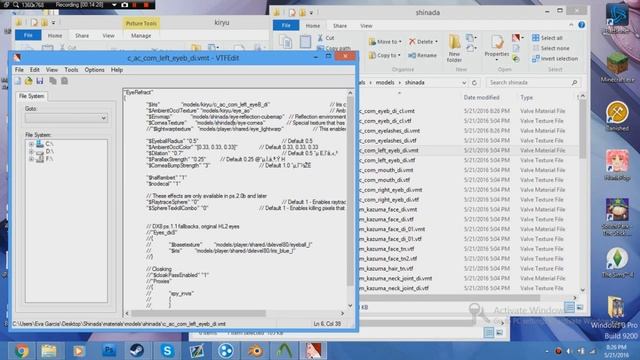Screen dimensions: 640x360
Task: Click the Paste icon in VTFEdit toolbar
Action: pyautogui.click(x=64, y=81)
